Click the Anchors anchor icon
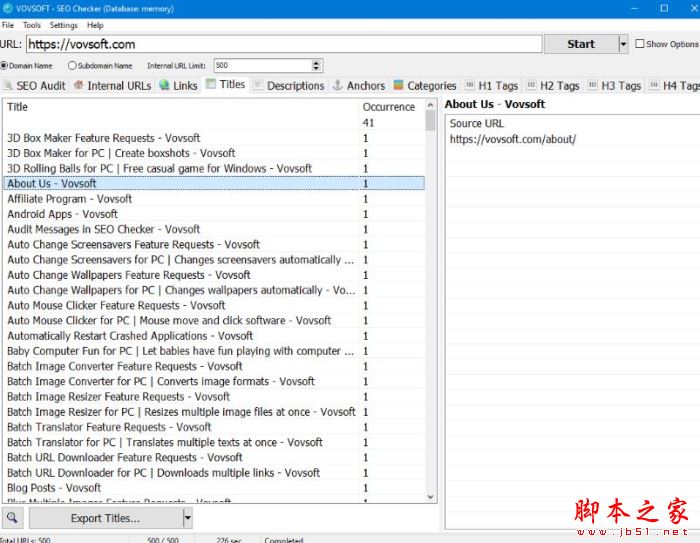Viewport: 700px width, 543px height. point(338,85)
